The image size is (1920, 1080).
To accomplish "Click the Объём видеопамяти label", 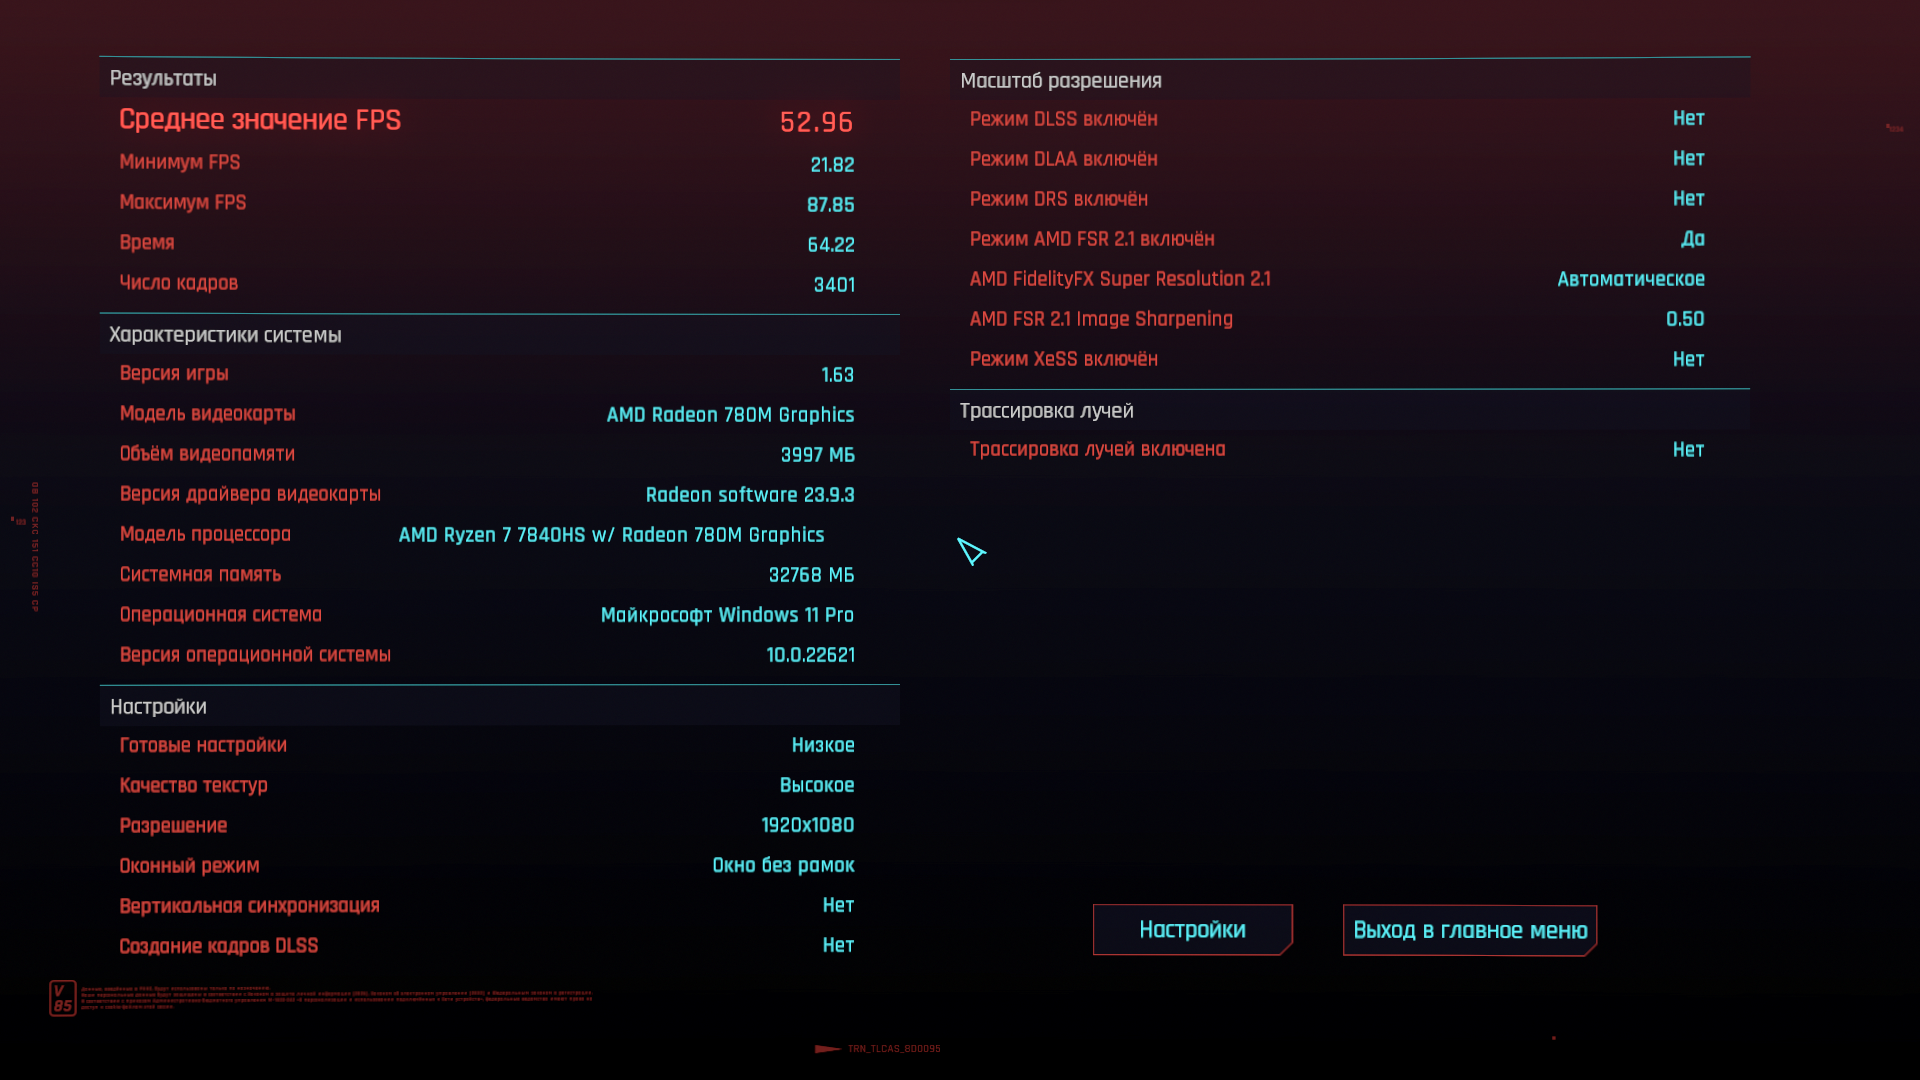I will [207, 454].
